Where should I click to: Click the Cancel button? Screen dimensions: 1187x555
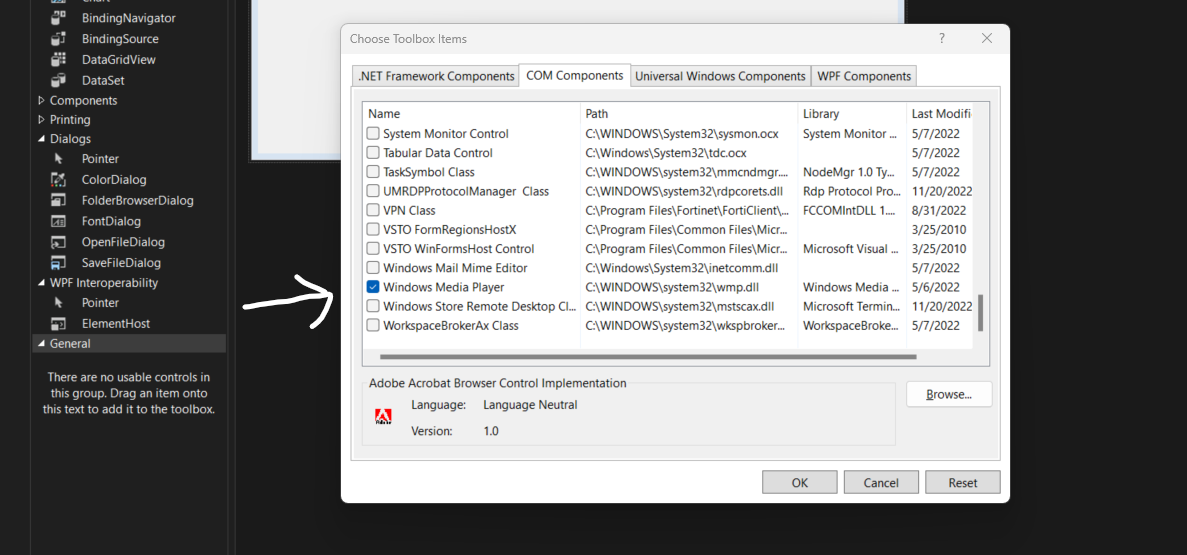tap(881, 482)
